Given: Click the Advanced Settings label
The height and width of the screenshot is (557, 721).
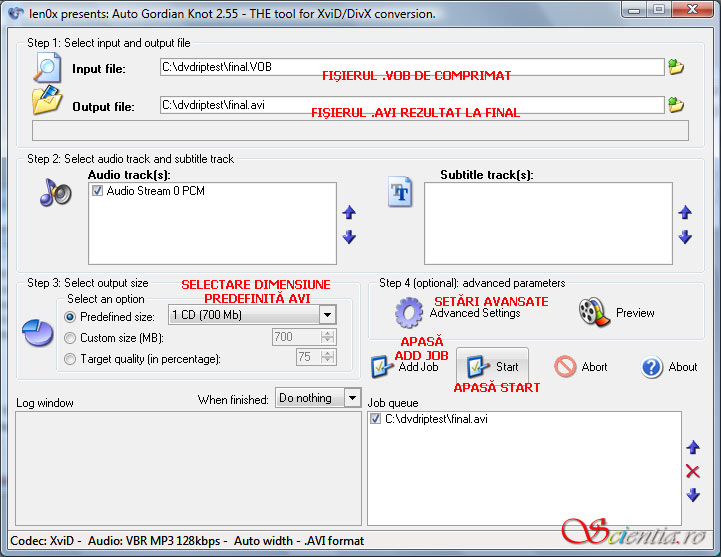Looking at the screenshot, I should coord(475,313).
